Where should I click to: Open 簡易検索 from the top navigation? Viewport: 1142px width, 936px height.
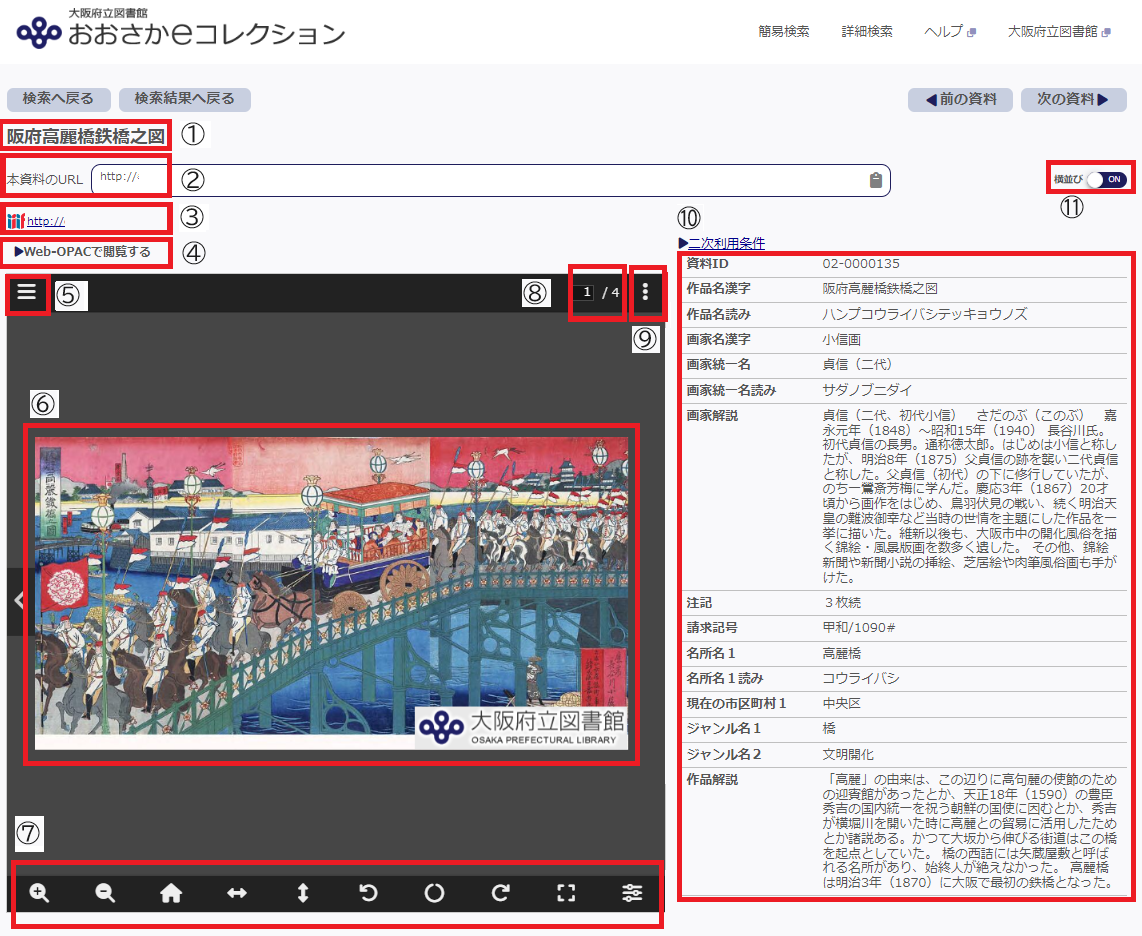tap(784, 31)
